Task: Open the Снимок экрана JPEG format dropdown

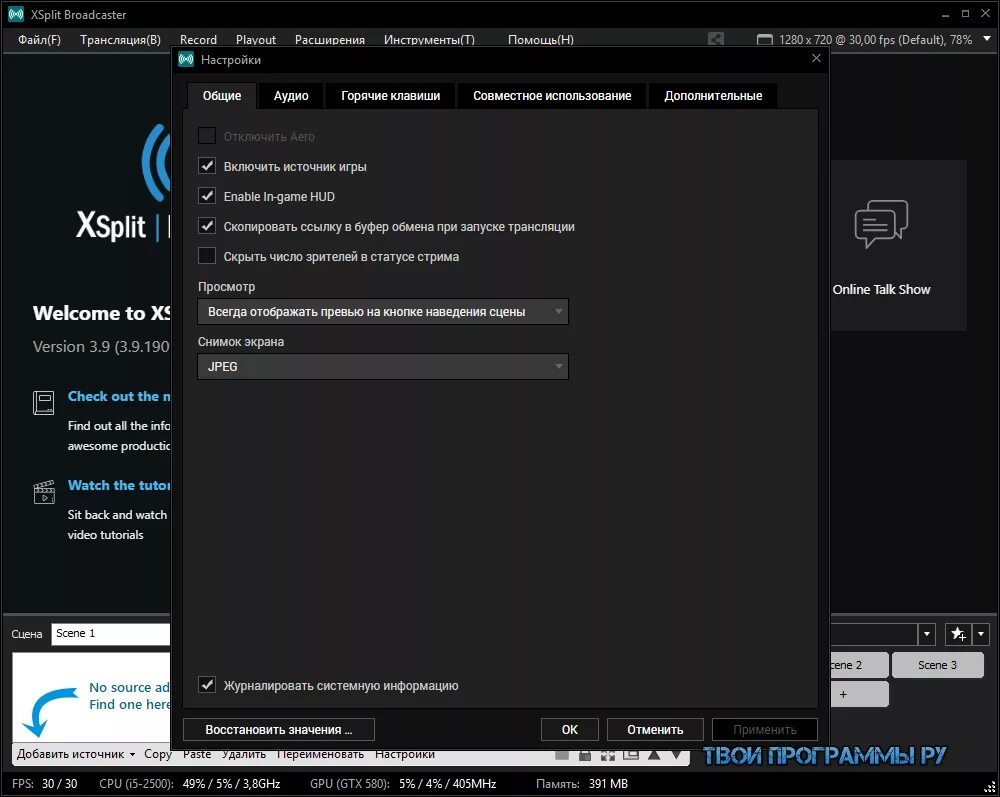Action: click(x=559, y=366)
